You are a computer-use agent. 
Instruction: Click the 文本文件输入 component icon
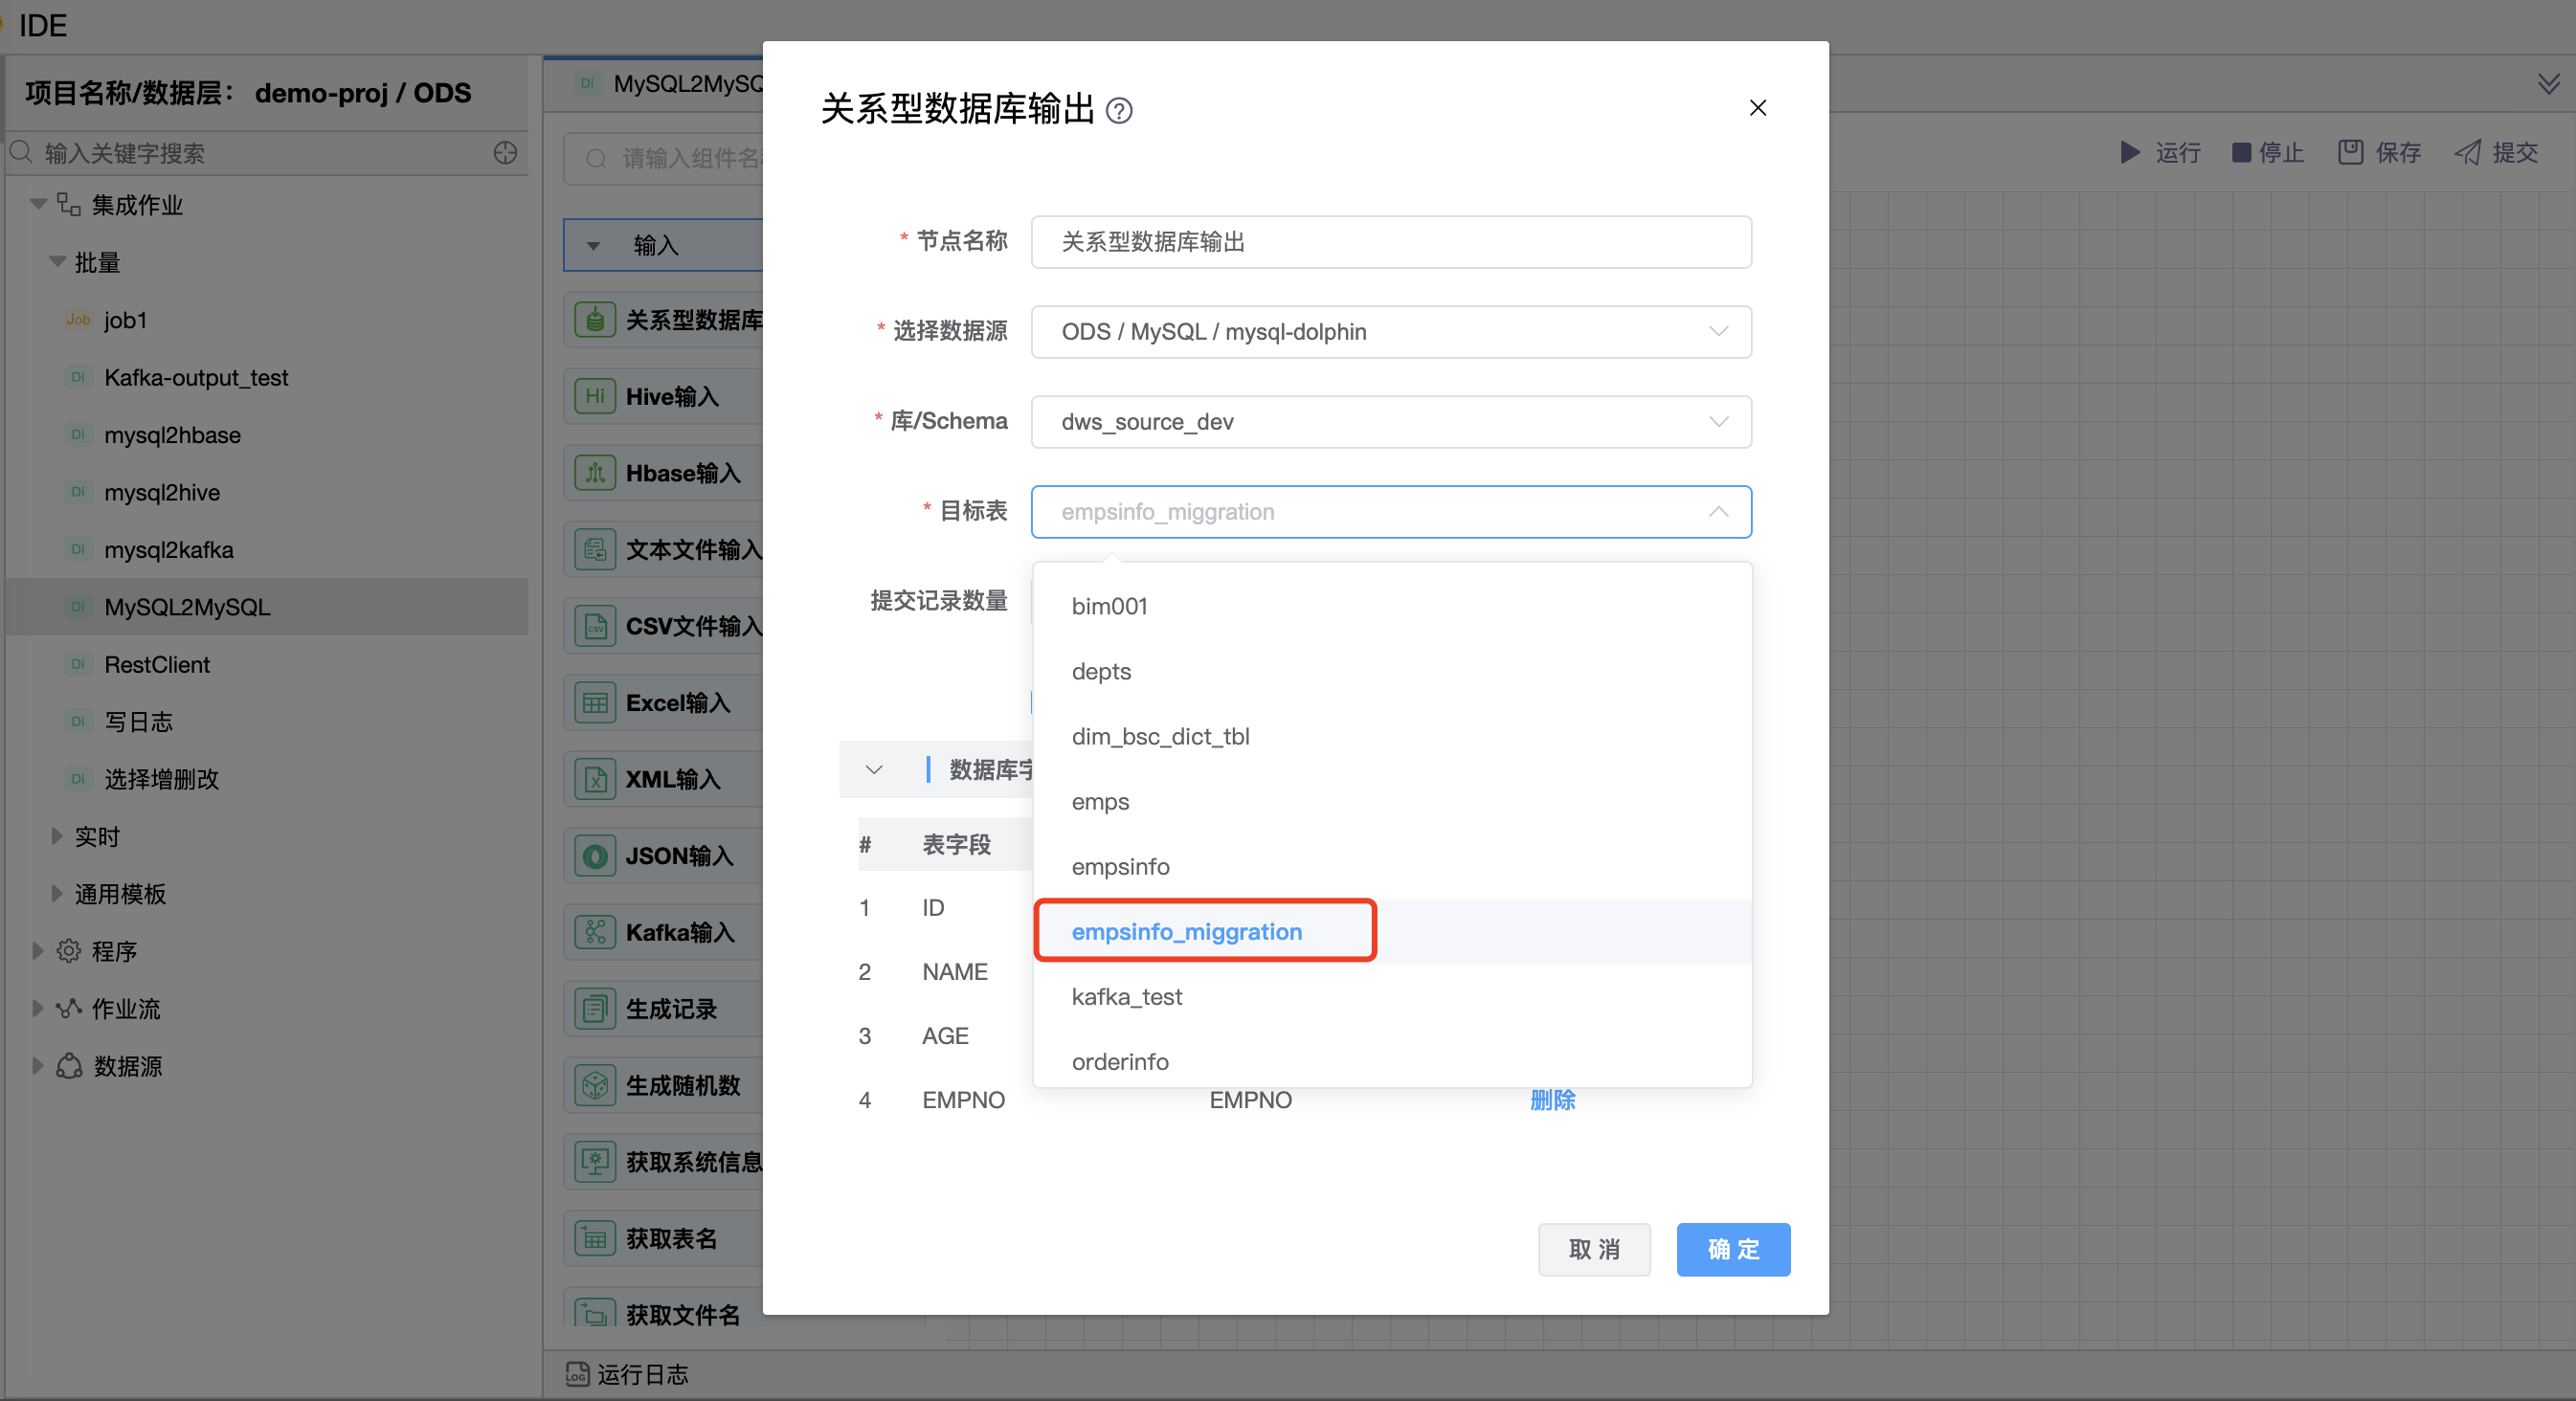click(x=595, y=549)
